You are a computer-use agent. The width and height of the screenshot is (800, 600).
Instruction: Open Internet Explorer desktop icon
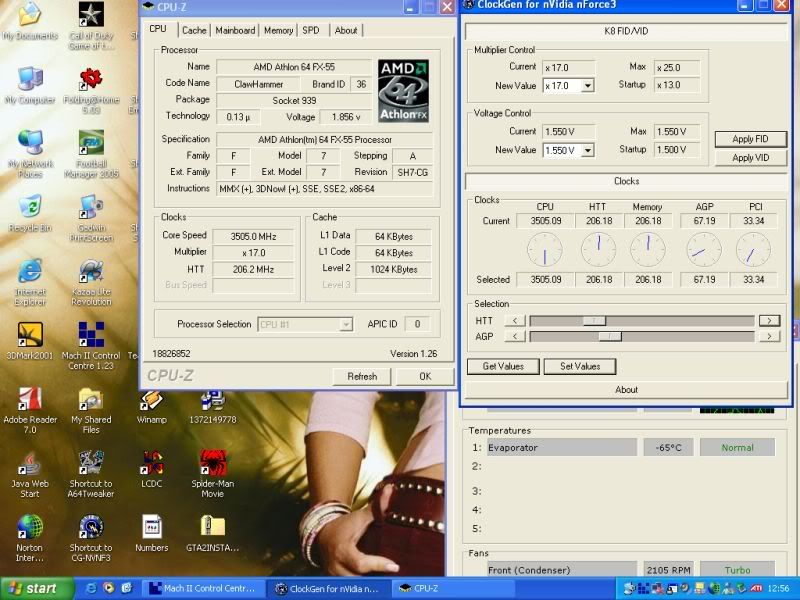[x=30, y=282]
